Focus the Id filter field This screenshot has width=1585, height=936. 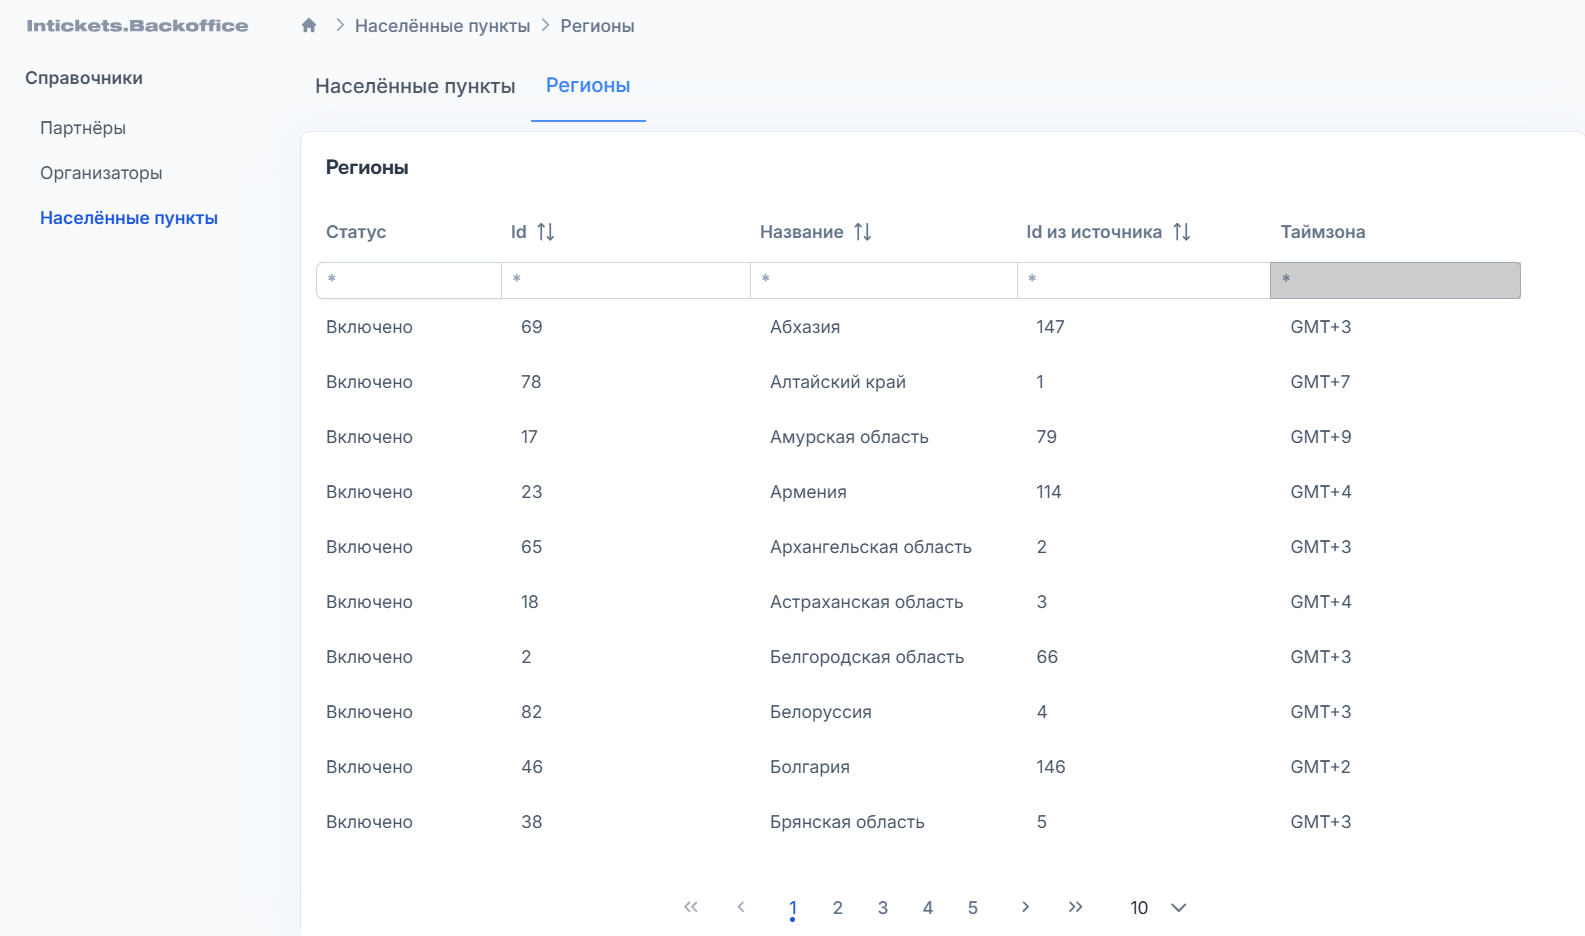coord(626,280)
